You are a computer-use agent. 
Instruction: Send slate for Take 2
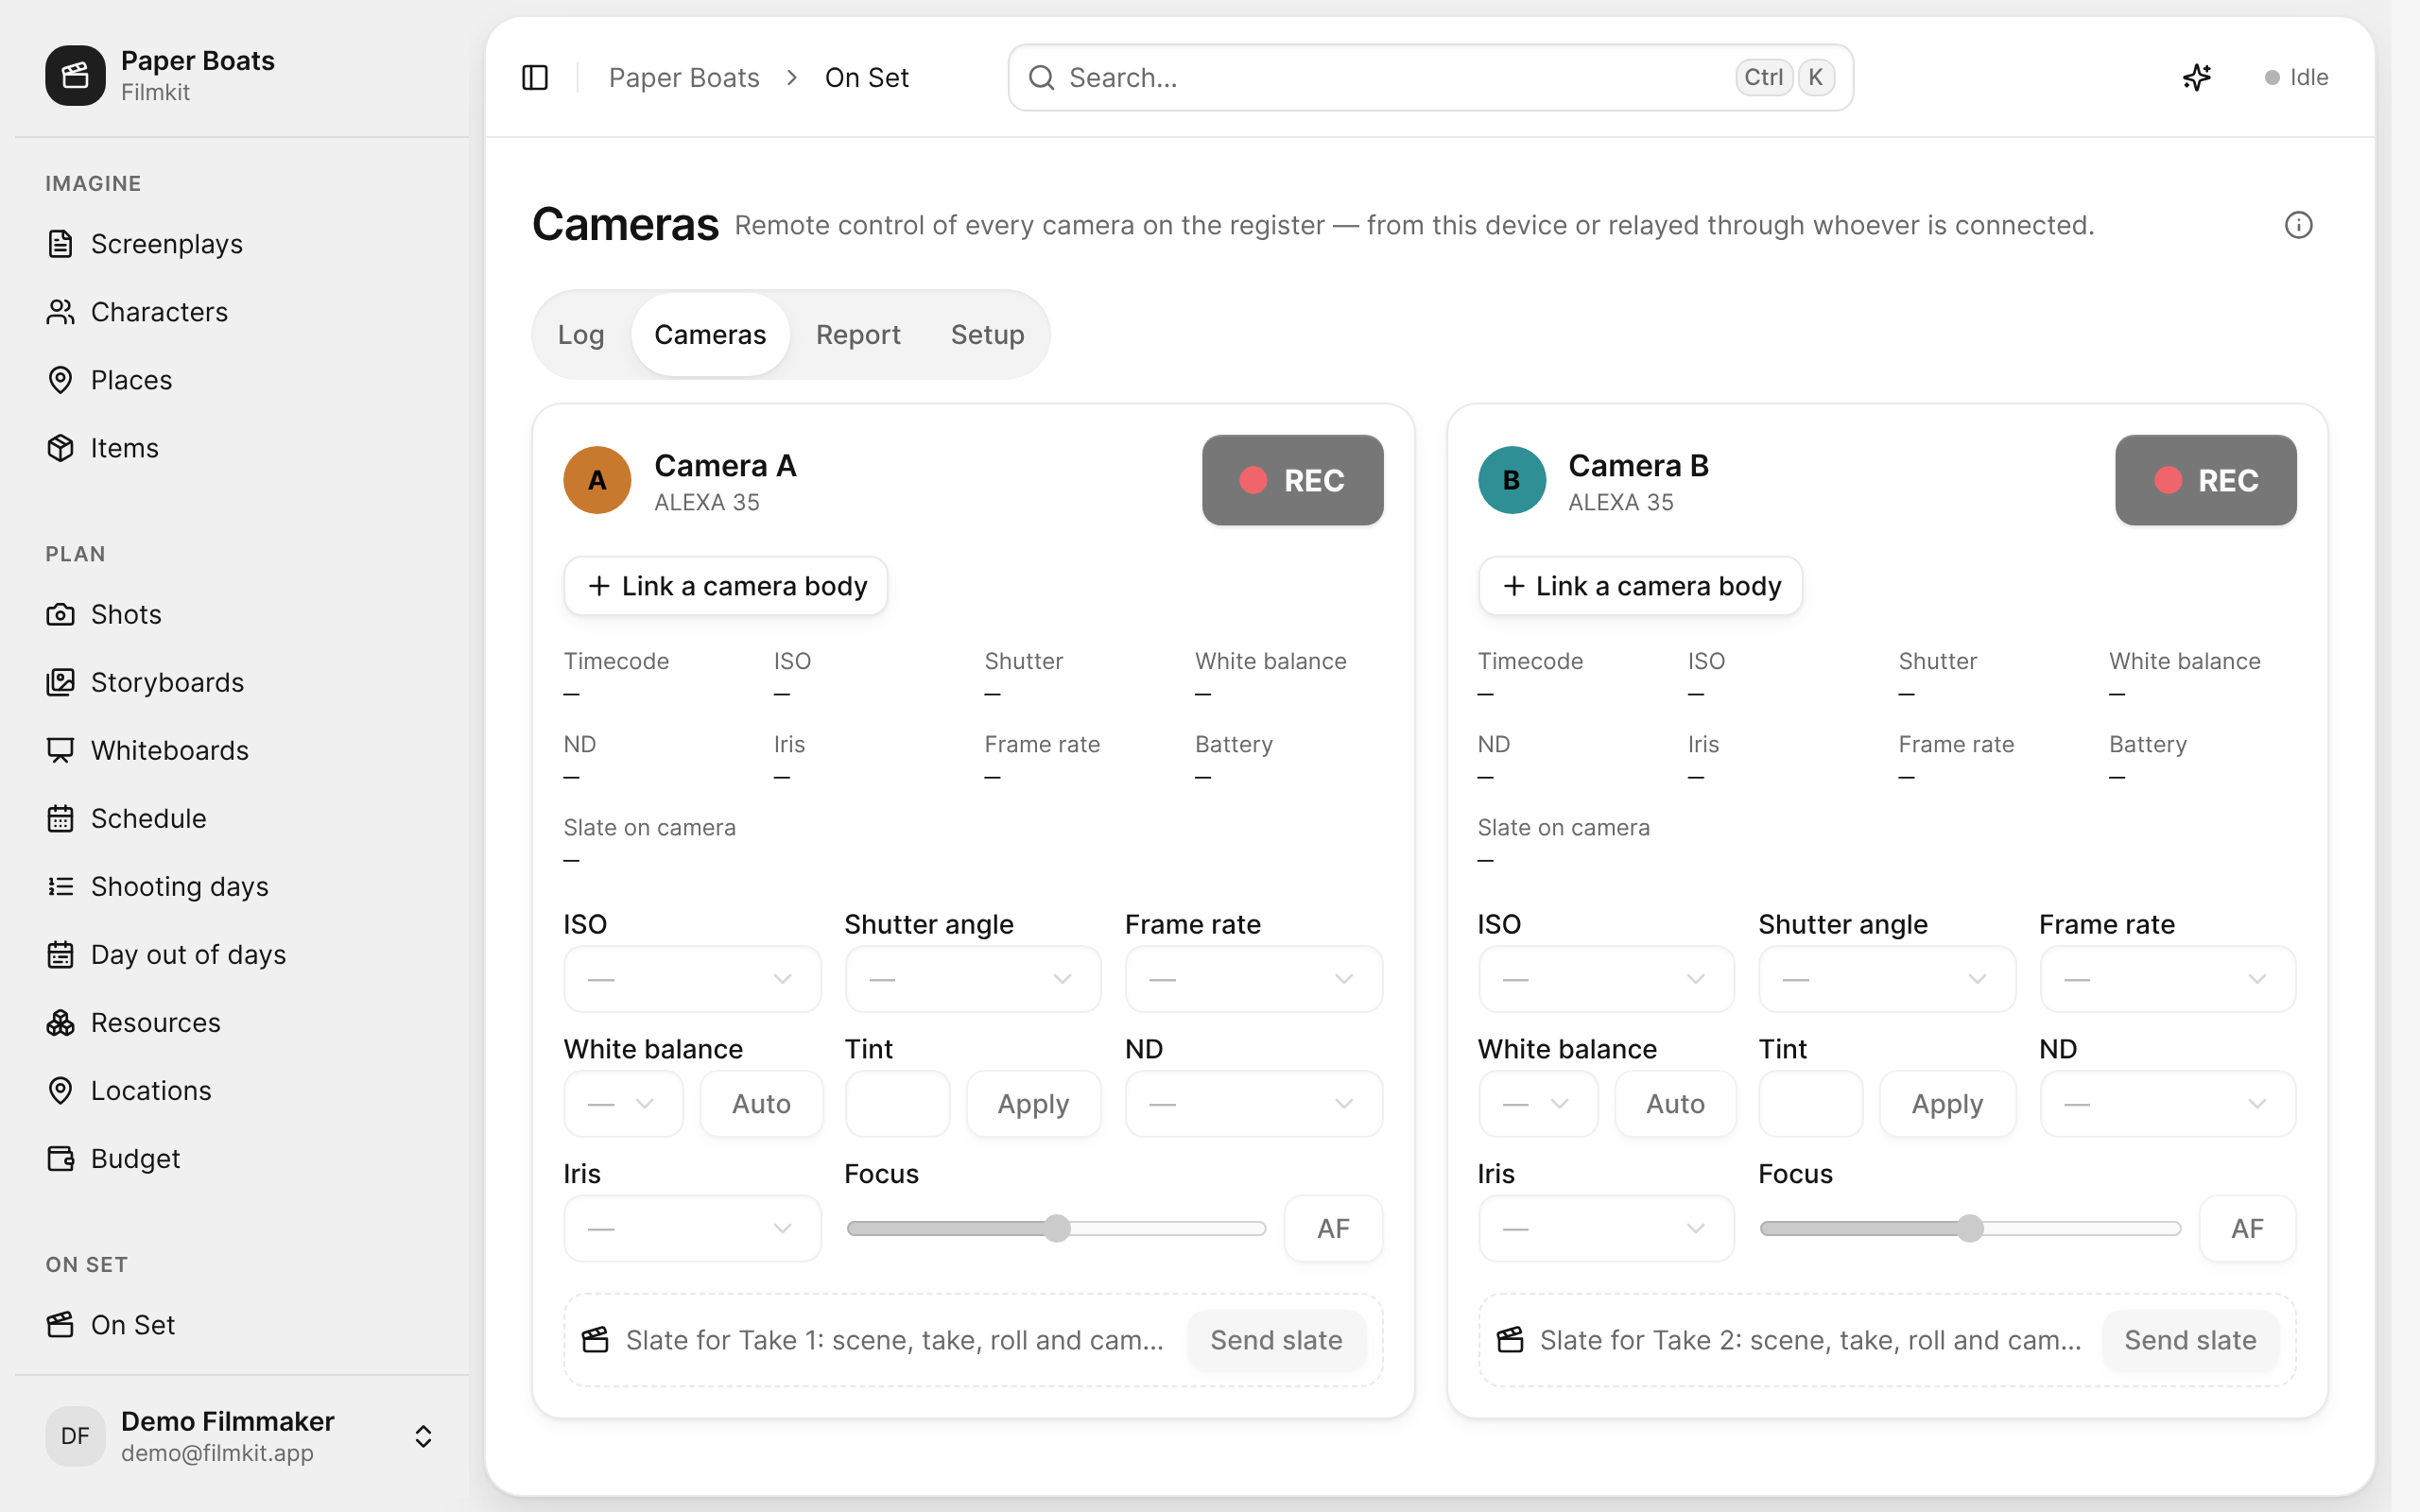pyautogui.click(x=2190, y=1339)
